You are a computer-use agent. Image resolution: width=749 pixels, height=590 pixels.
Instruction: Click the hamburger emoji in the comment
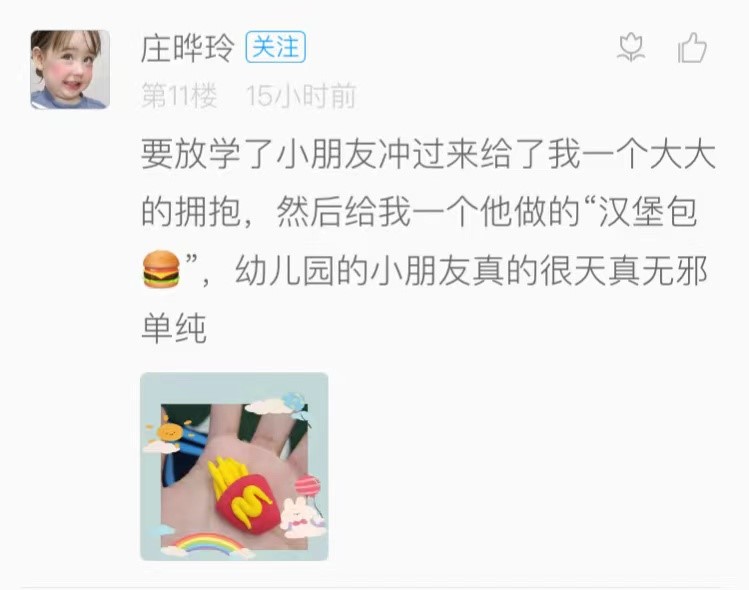(x=162, y=269)
